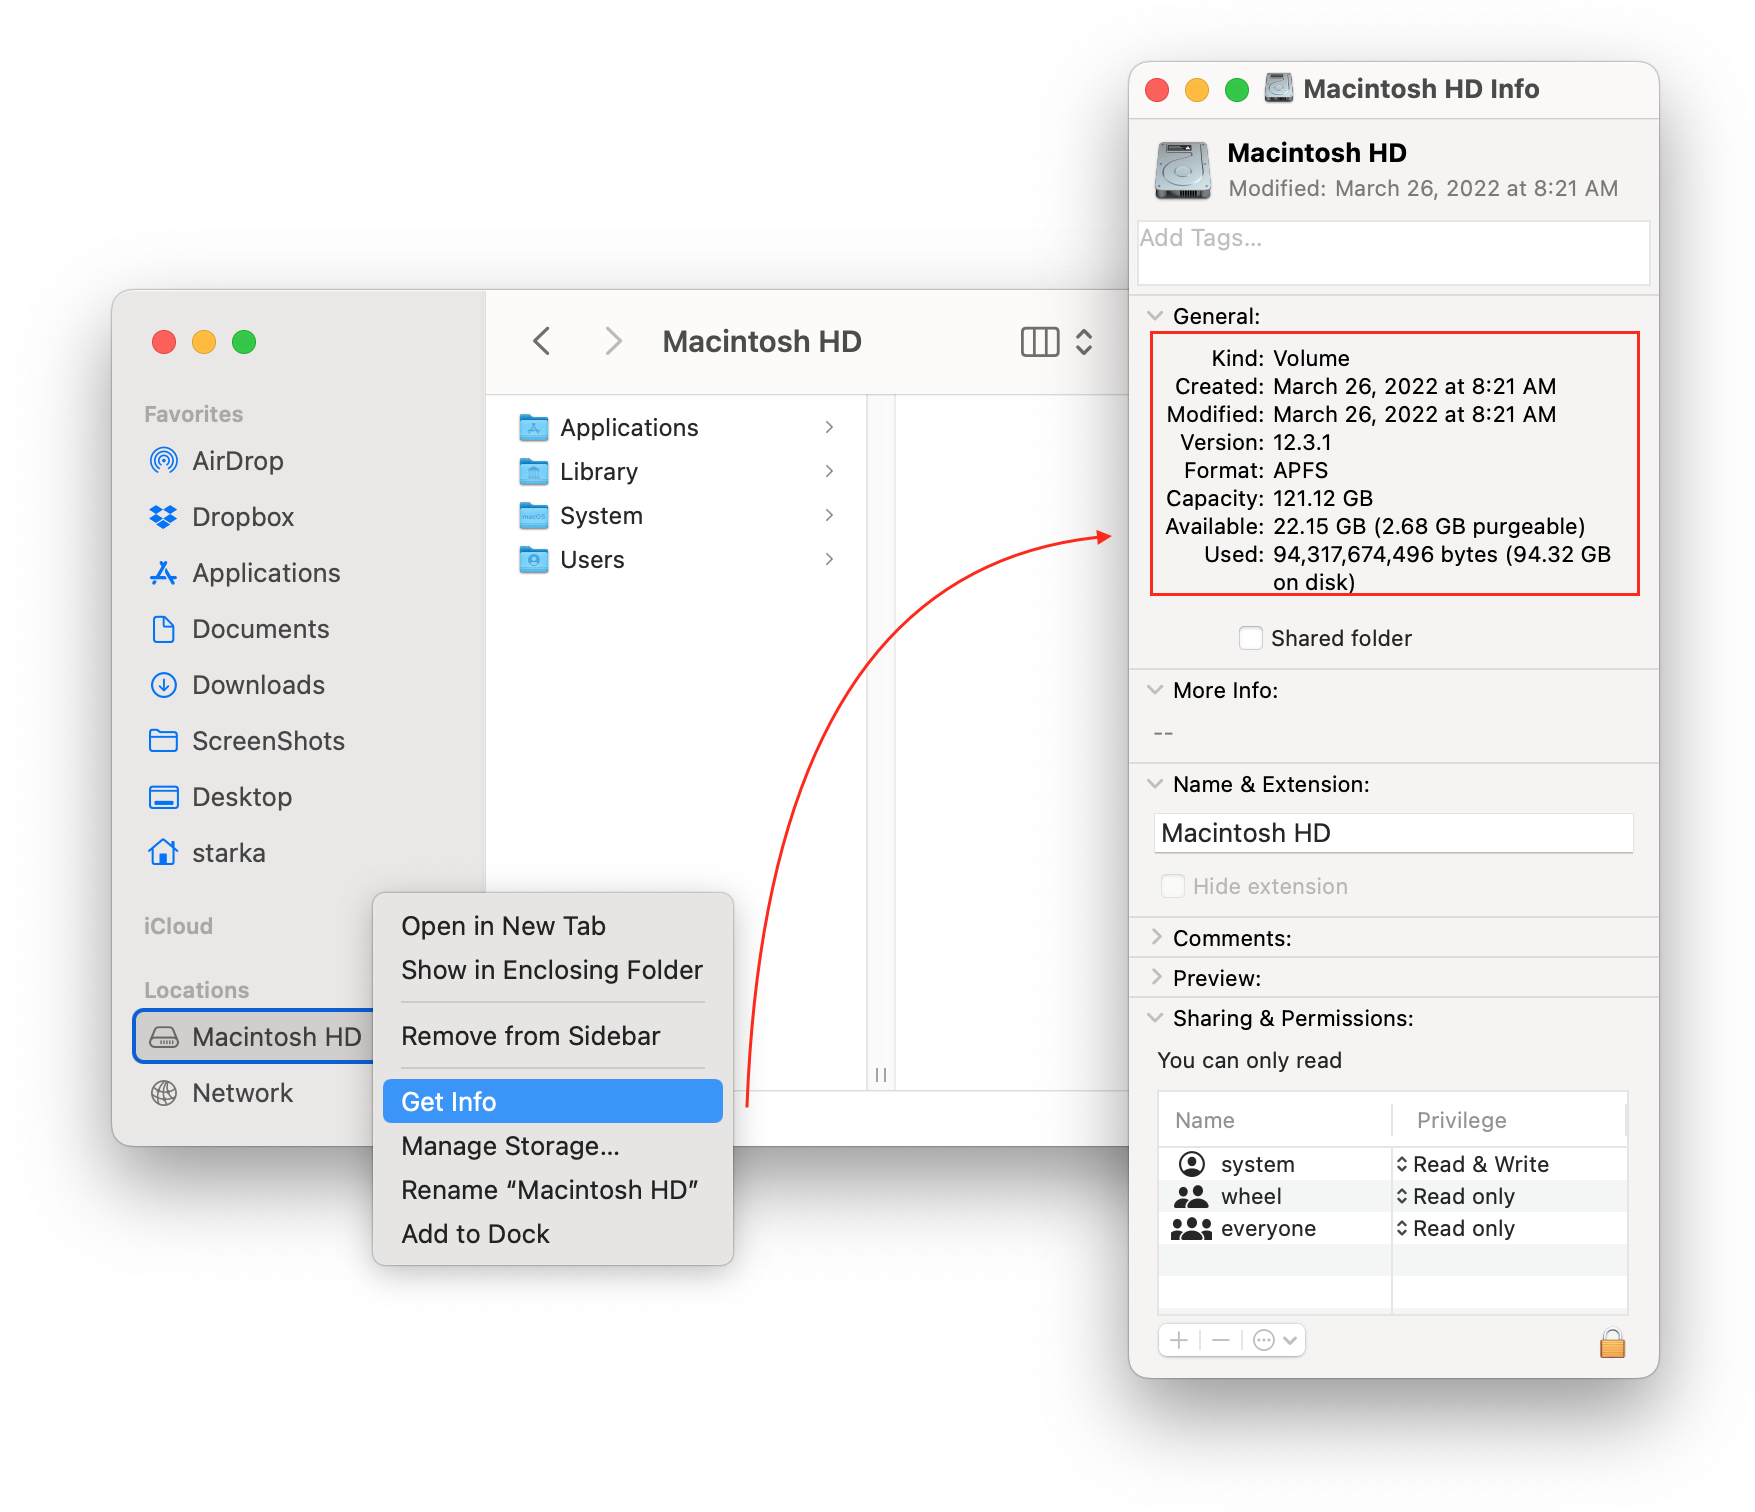
Task: Click the Macintosh HD drive icon in Locations
Action: [x=163, y=1037]
